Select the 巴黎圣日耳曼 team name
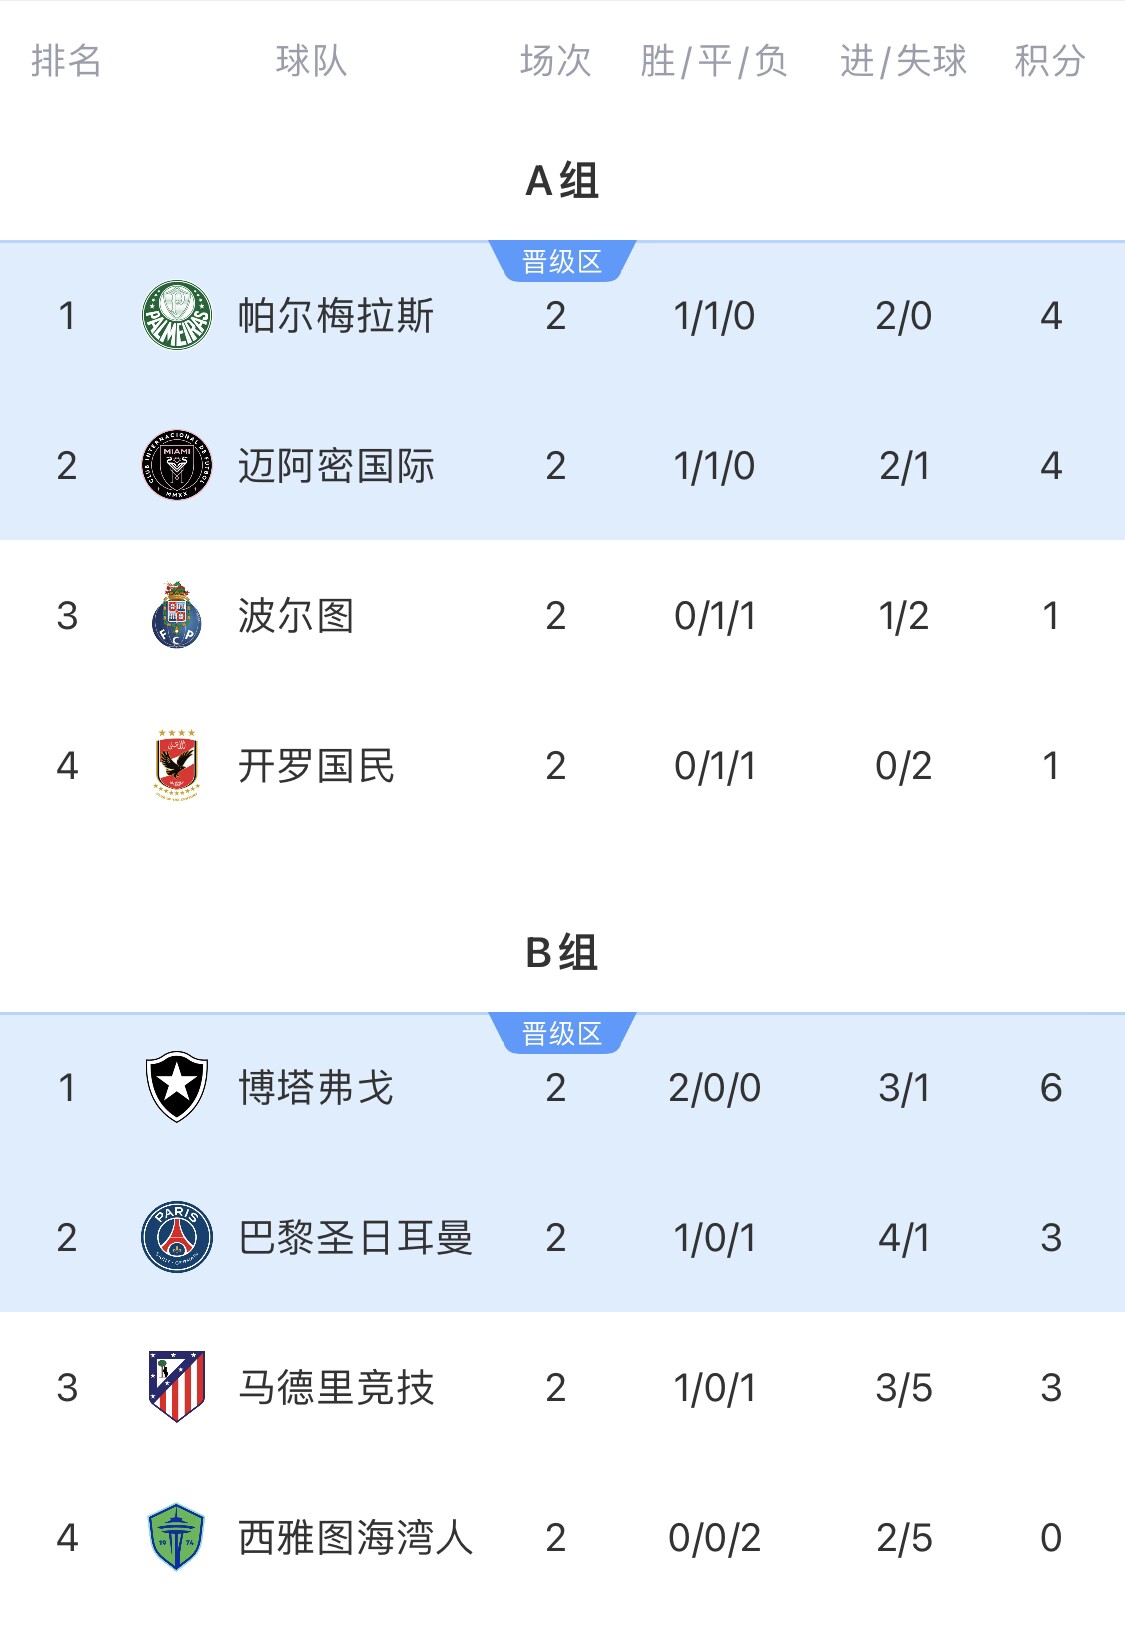The image size is (1125, 1629). click(x=355, y=1237)
